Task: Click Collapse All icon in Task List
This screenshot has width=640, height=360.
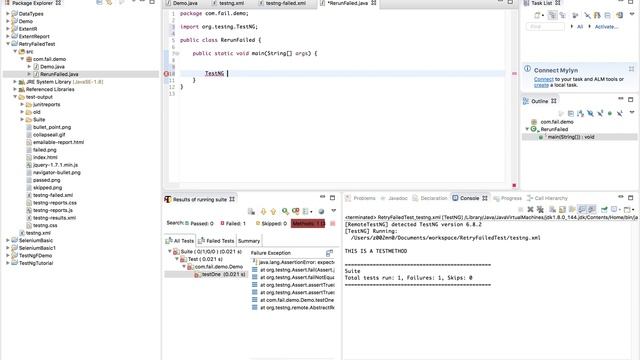Action: pyautogui.click(x=608, y=16)
